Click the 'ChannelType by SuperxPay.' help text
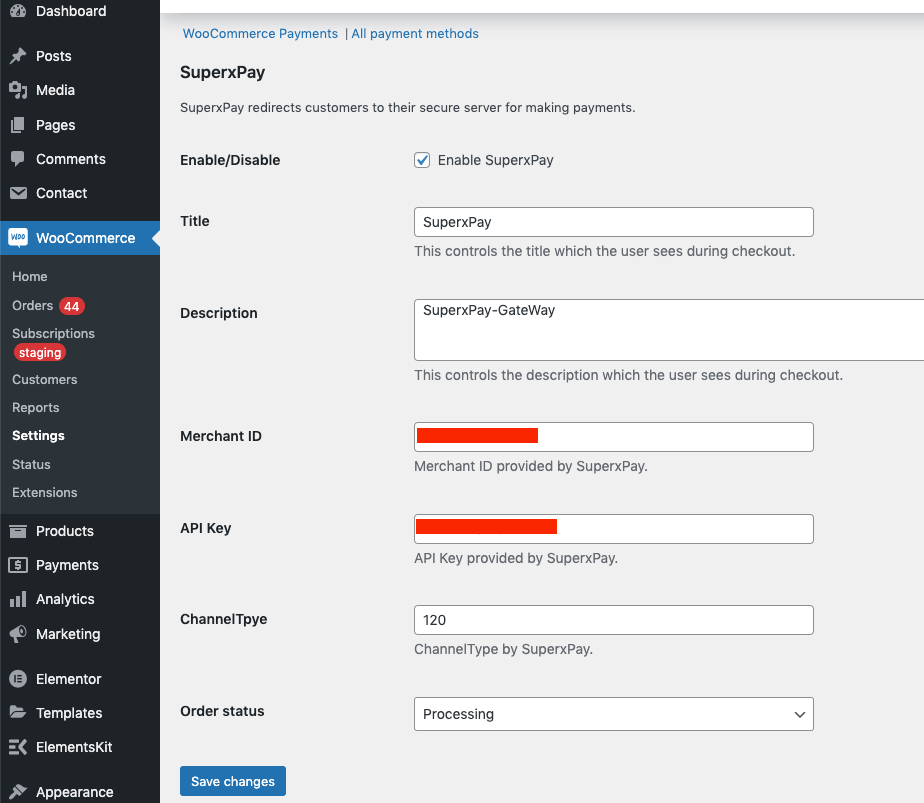 (503, 649)
